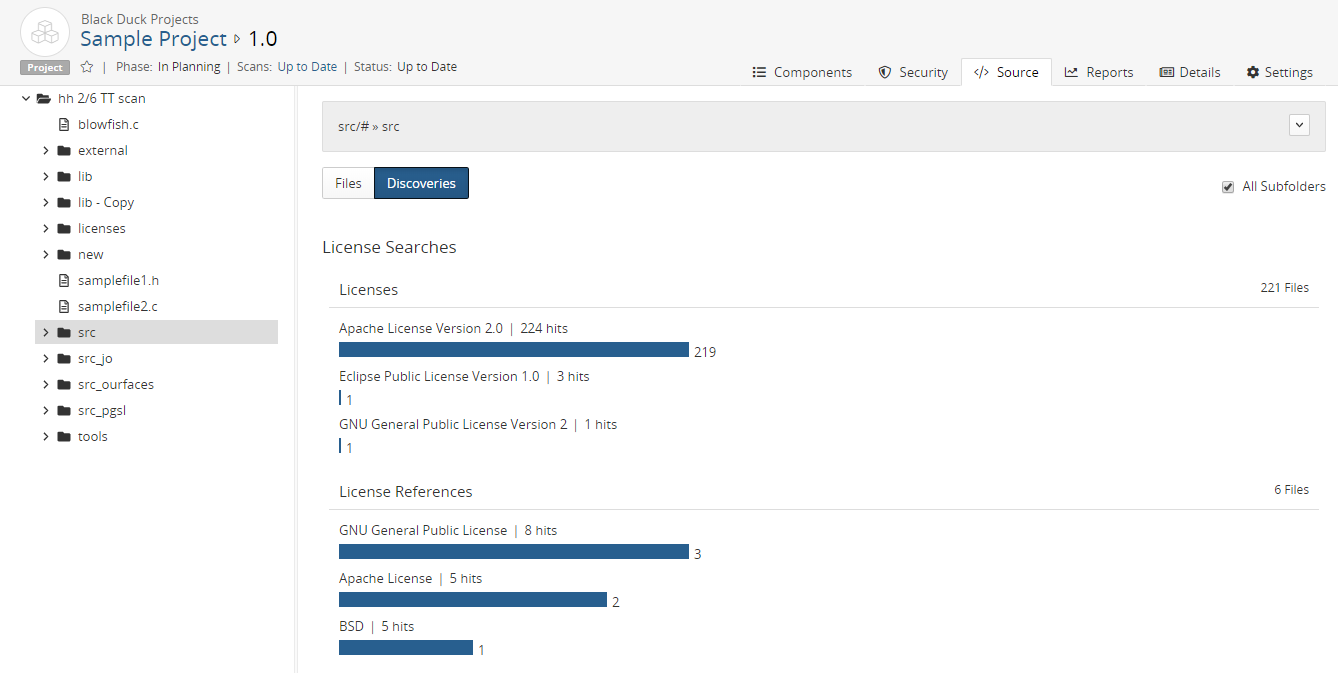Viewport: 1338px width, 673px height.
Task: Collapse the hh 2/6 TT scan root node
Action: point(26,99)
